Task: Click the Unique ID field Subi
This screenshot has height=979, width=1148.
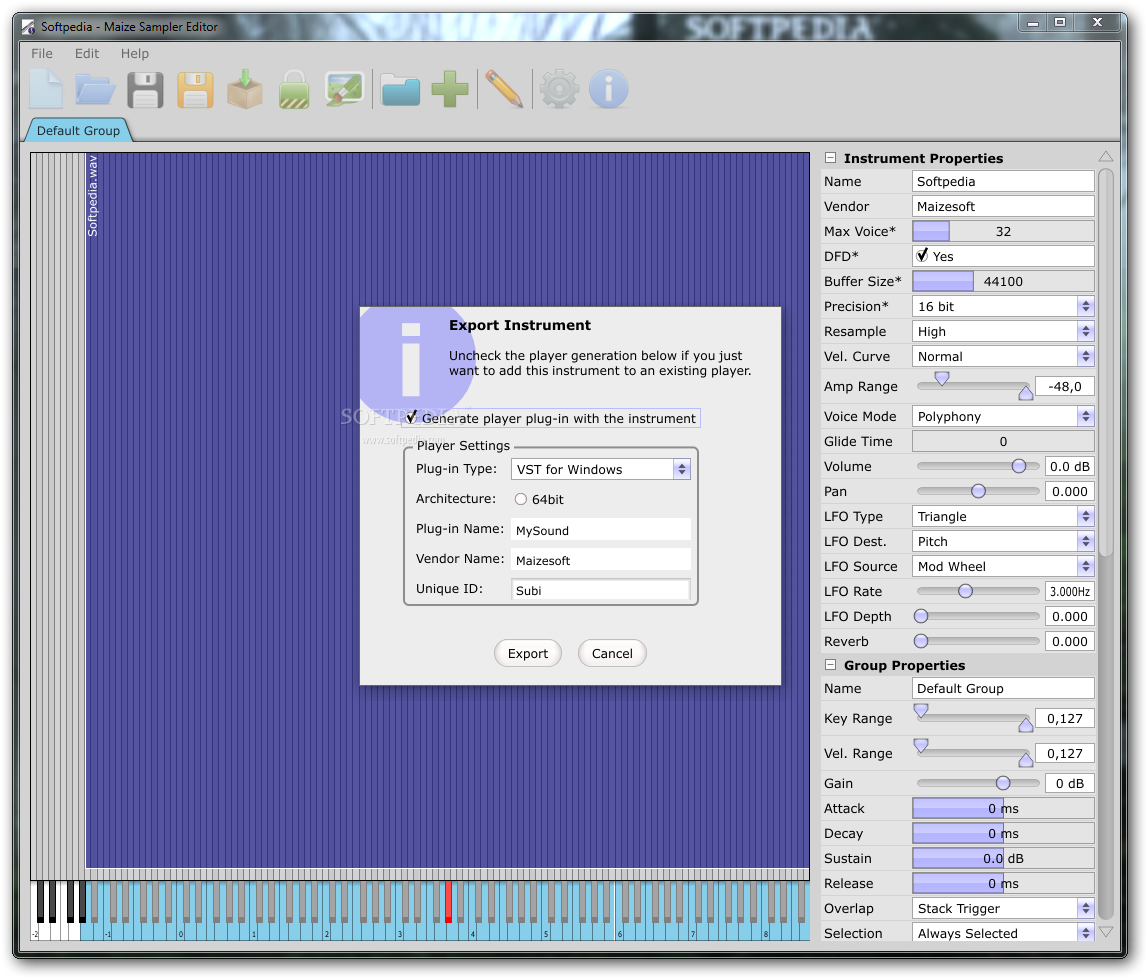Action: pos(600,590)
